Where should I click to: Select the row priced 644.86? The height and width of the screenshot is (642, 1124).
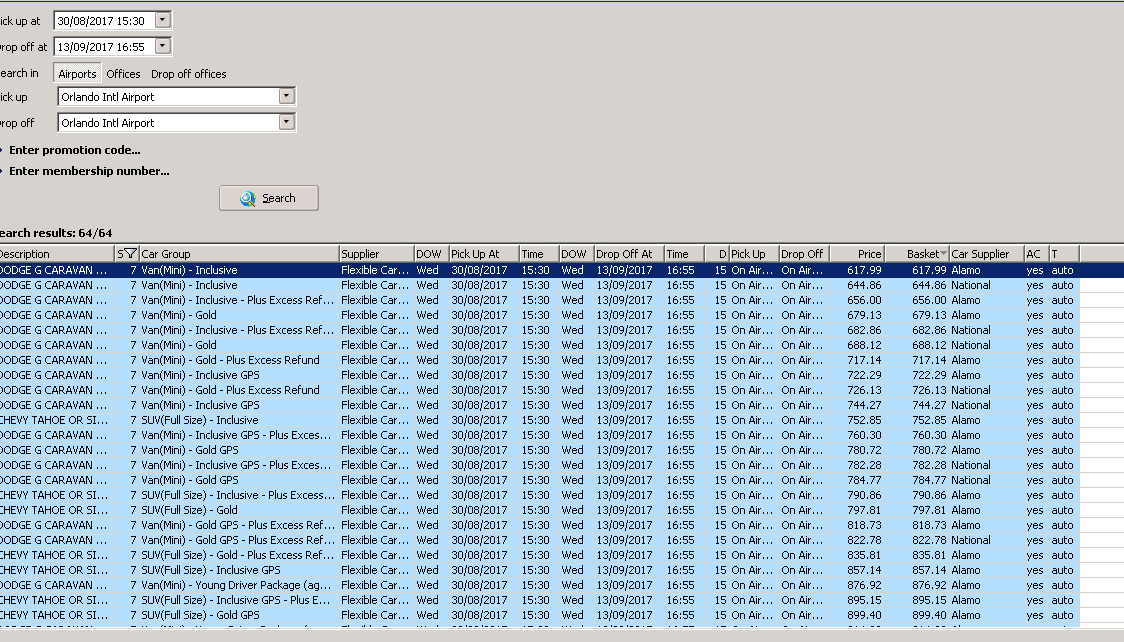coord(540,285)
